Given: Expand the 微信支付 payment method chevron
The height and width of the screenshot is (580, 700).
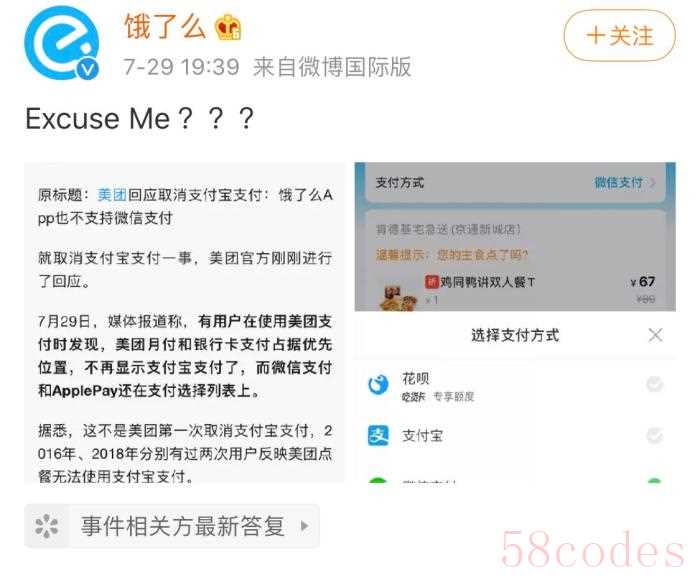Looking at the screenshot, I should coord(653,183).
